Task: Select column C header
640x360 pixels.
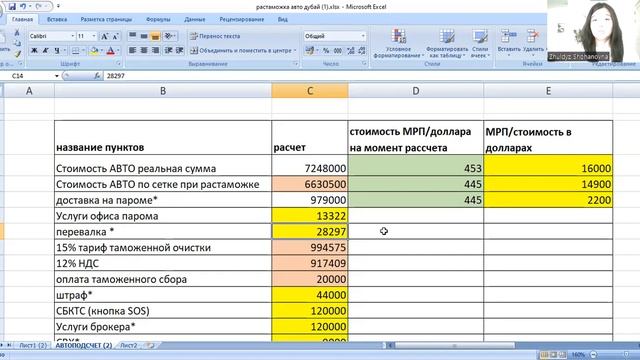Action: tap(310, 91)
